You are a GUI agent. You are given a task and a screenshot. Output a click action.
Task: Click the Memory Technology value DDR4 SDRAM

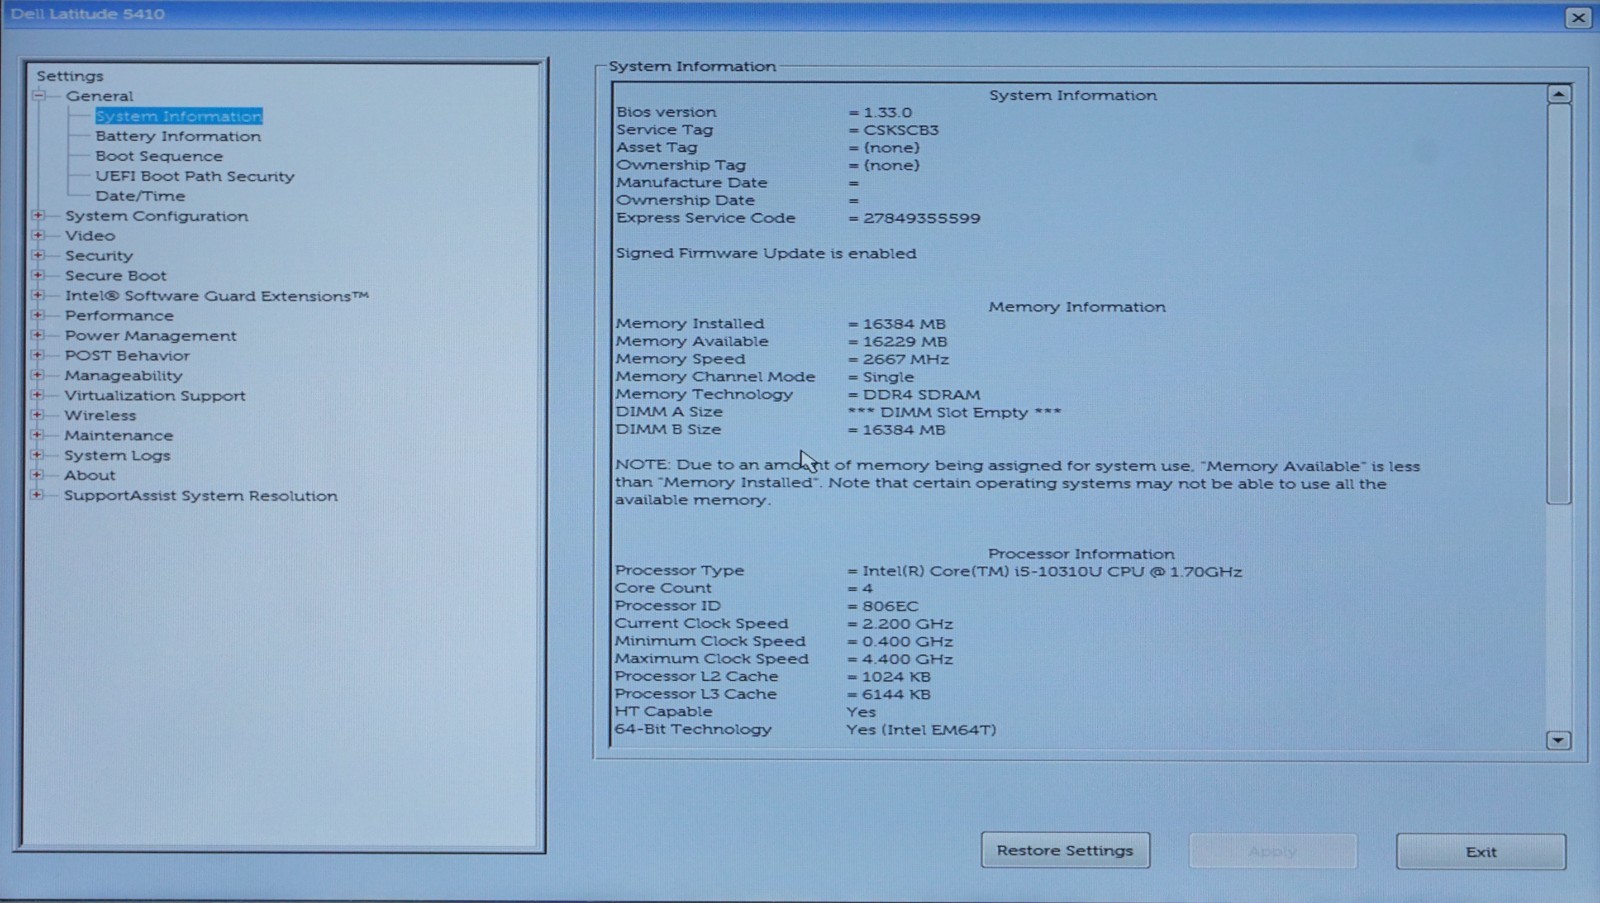tap(922, 395)
